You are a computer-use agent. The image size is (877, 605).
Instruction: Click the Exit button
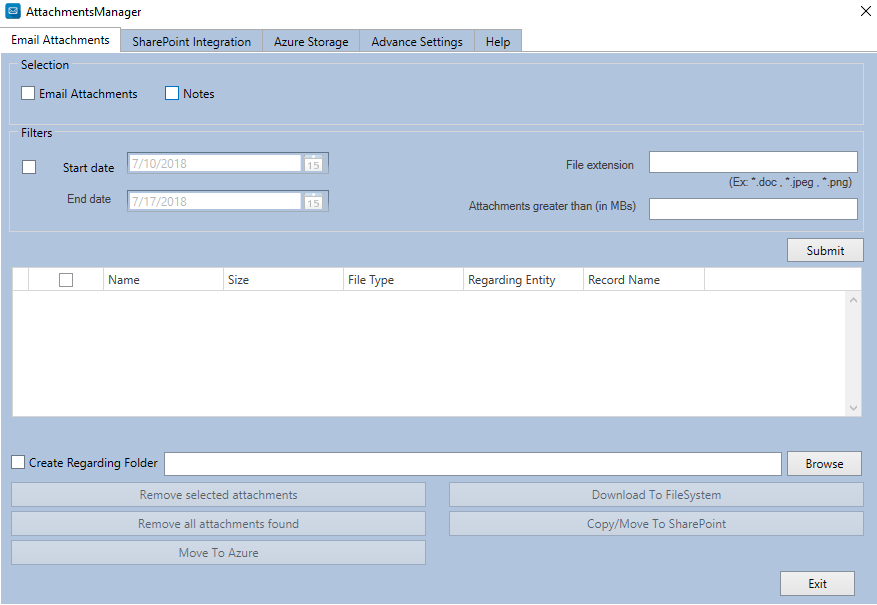(x=817, y=584)
